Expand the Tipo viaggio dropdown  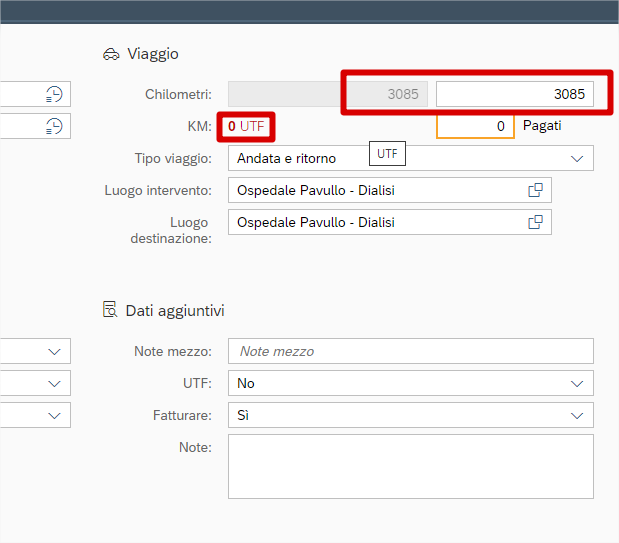576,158
